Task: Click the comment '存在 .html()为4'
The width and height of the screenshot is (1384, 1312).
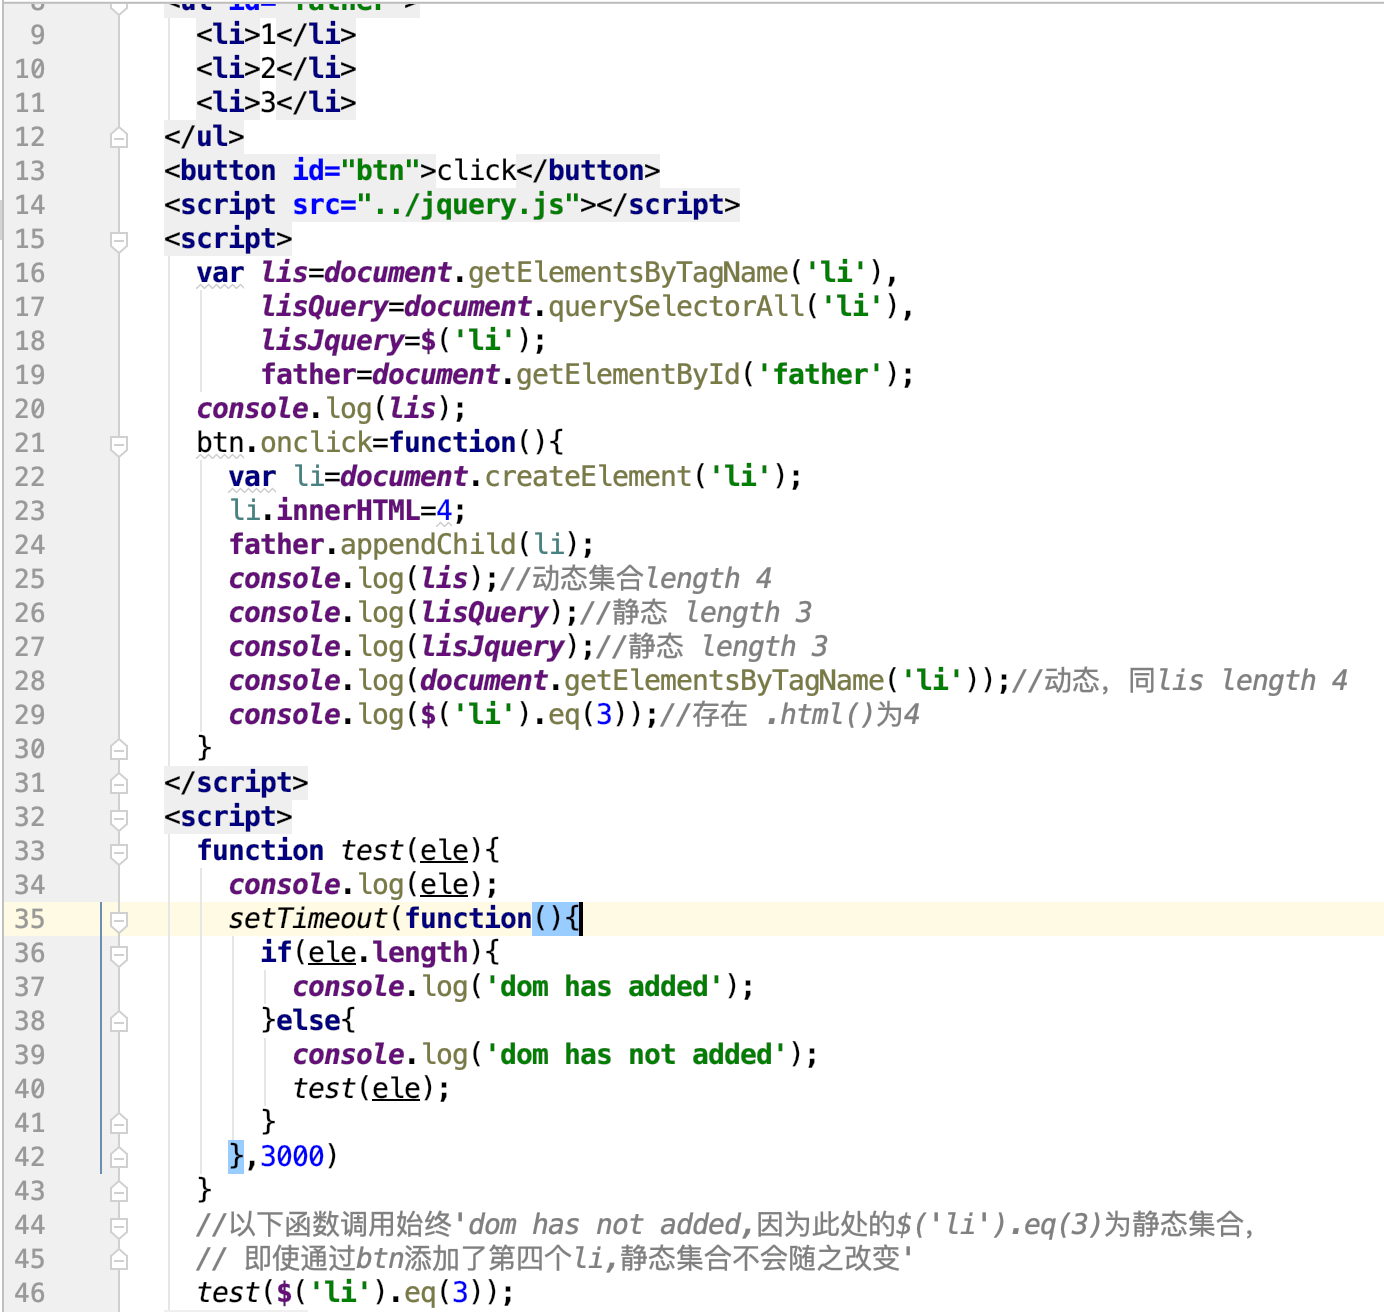Action: 790,715
